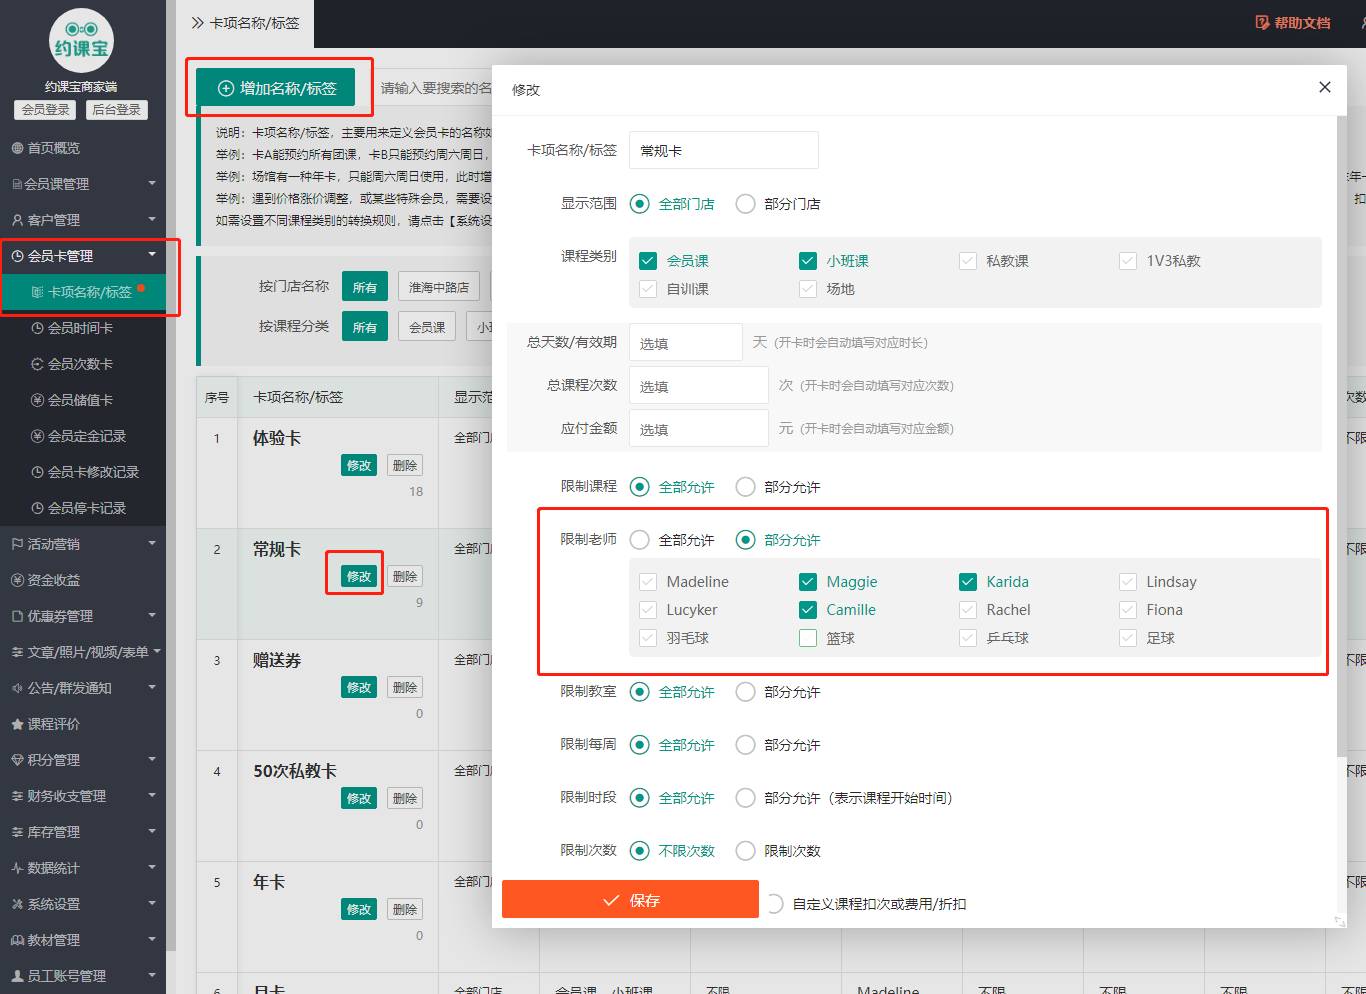This screenshot has height=994, width=1366.
Task: Click the 会员登录 button
Action: [x=46, y=110]
